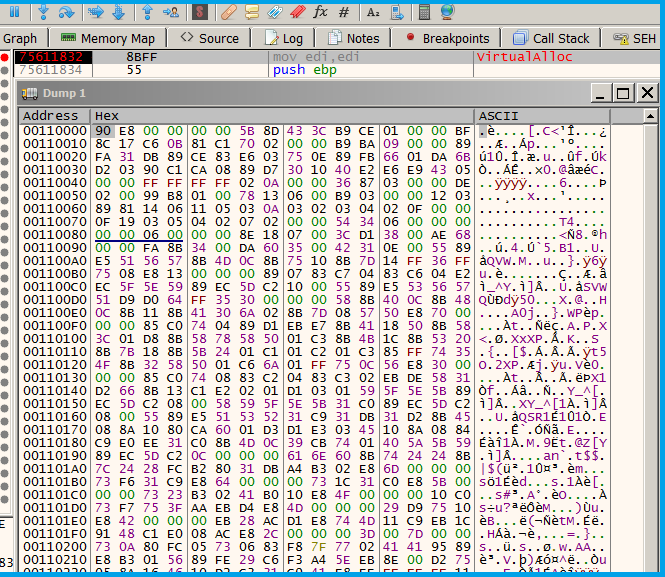Switch to the Call Stack tab
This screenshot has width=665, height=577.
551,38
